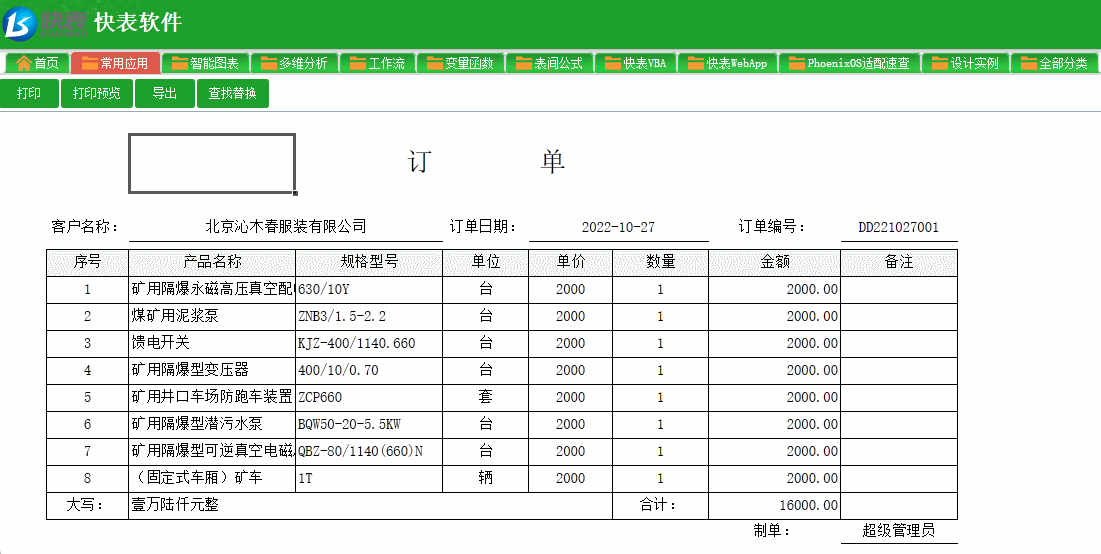This screenshot has height=554, width=1101.
Task: Click the 单价 column header
Action: pos(570,262)
